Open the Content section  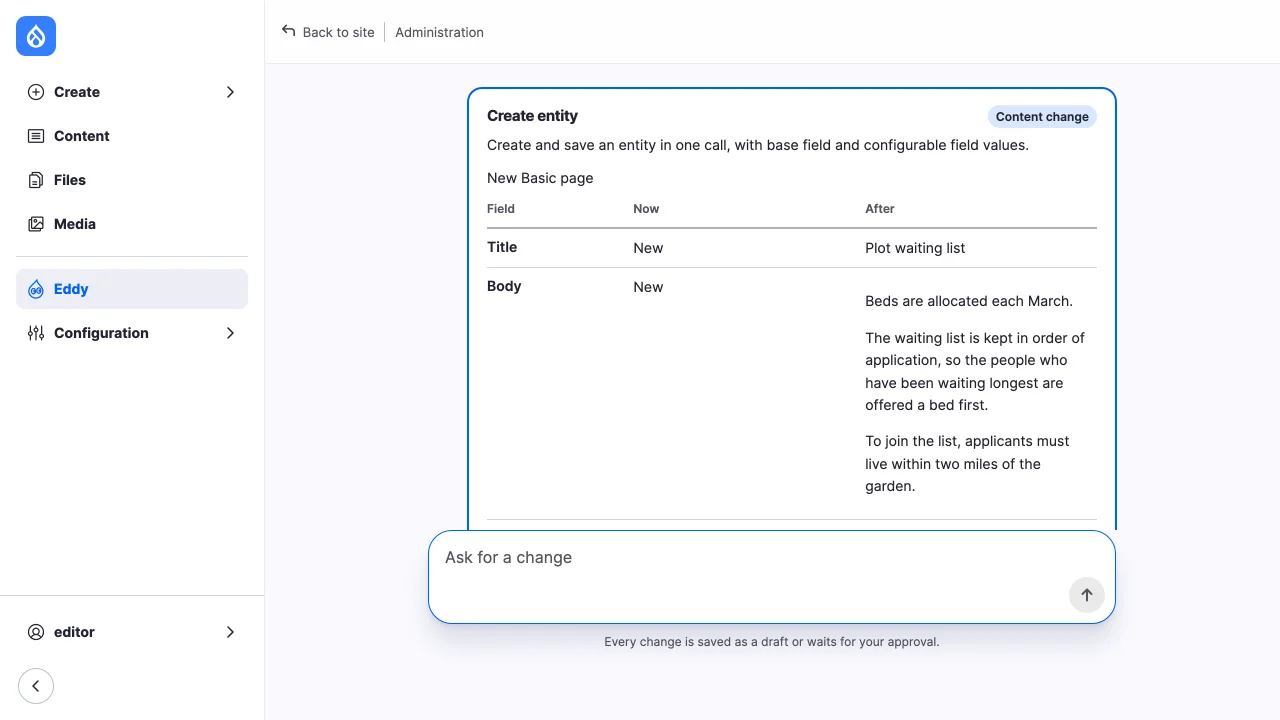132,136
